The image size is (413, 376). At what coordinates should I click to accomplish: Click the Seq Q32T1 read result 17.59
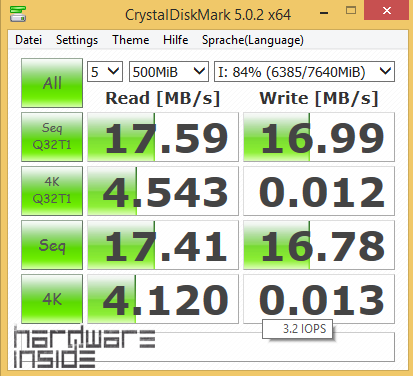tap(163, 137)
